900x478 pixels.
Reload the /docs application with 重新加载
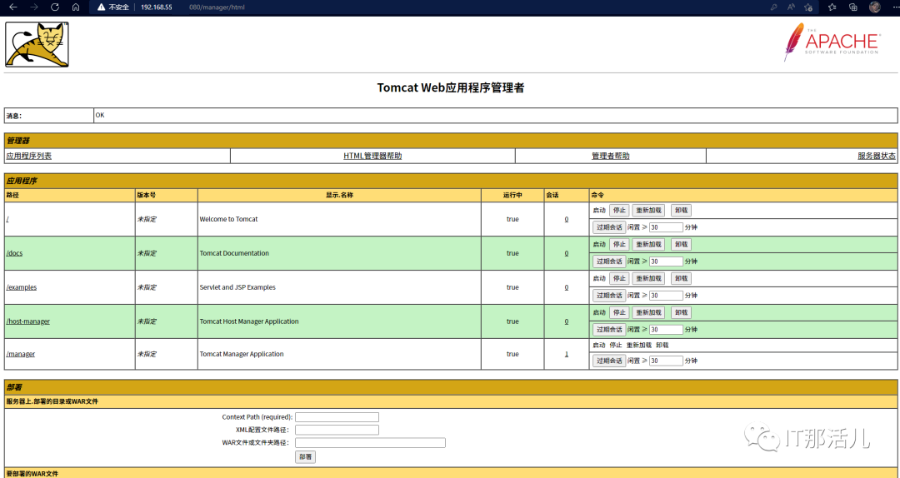point(649,244)
